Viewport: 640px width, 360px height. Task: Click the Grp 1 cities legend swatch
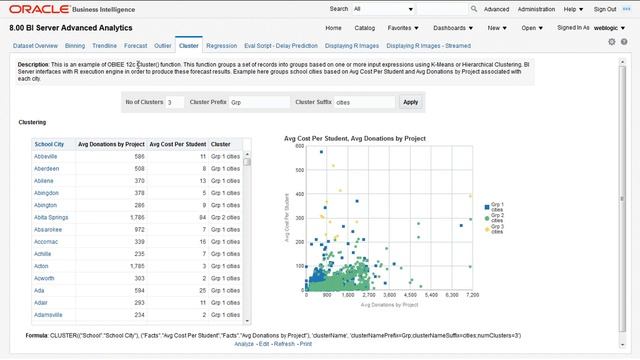[487, 207]
